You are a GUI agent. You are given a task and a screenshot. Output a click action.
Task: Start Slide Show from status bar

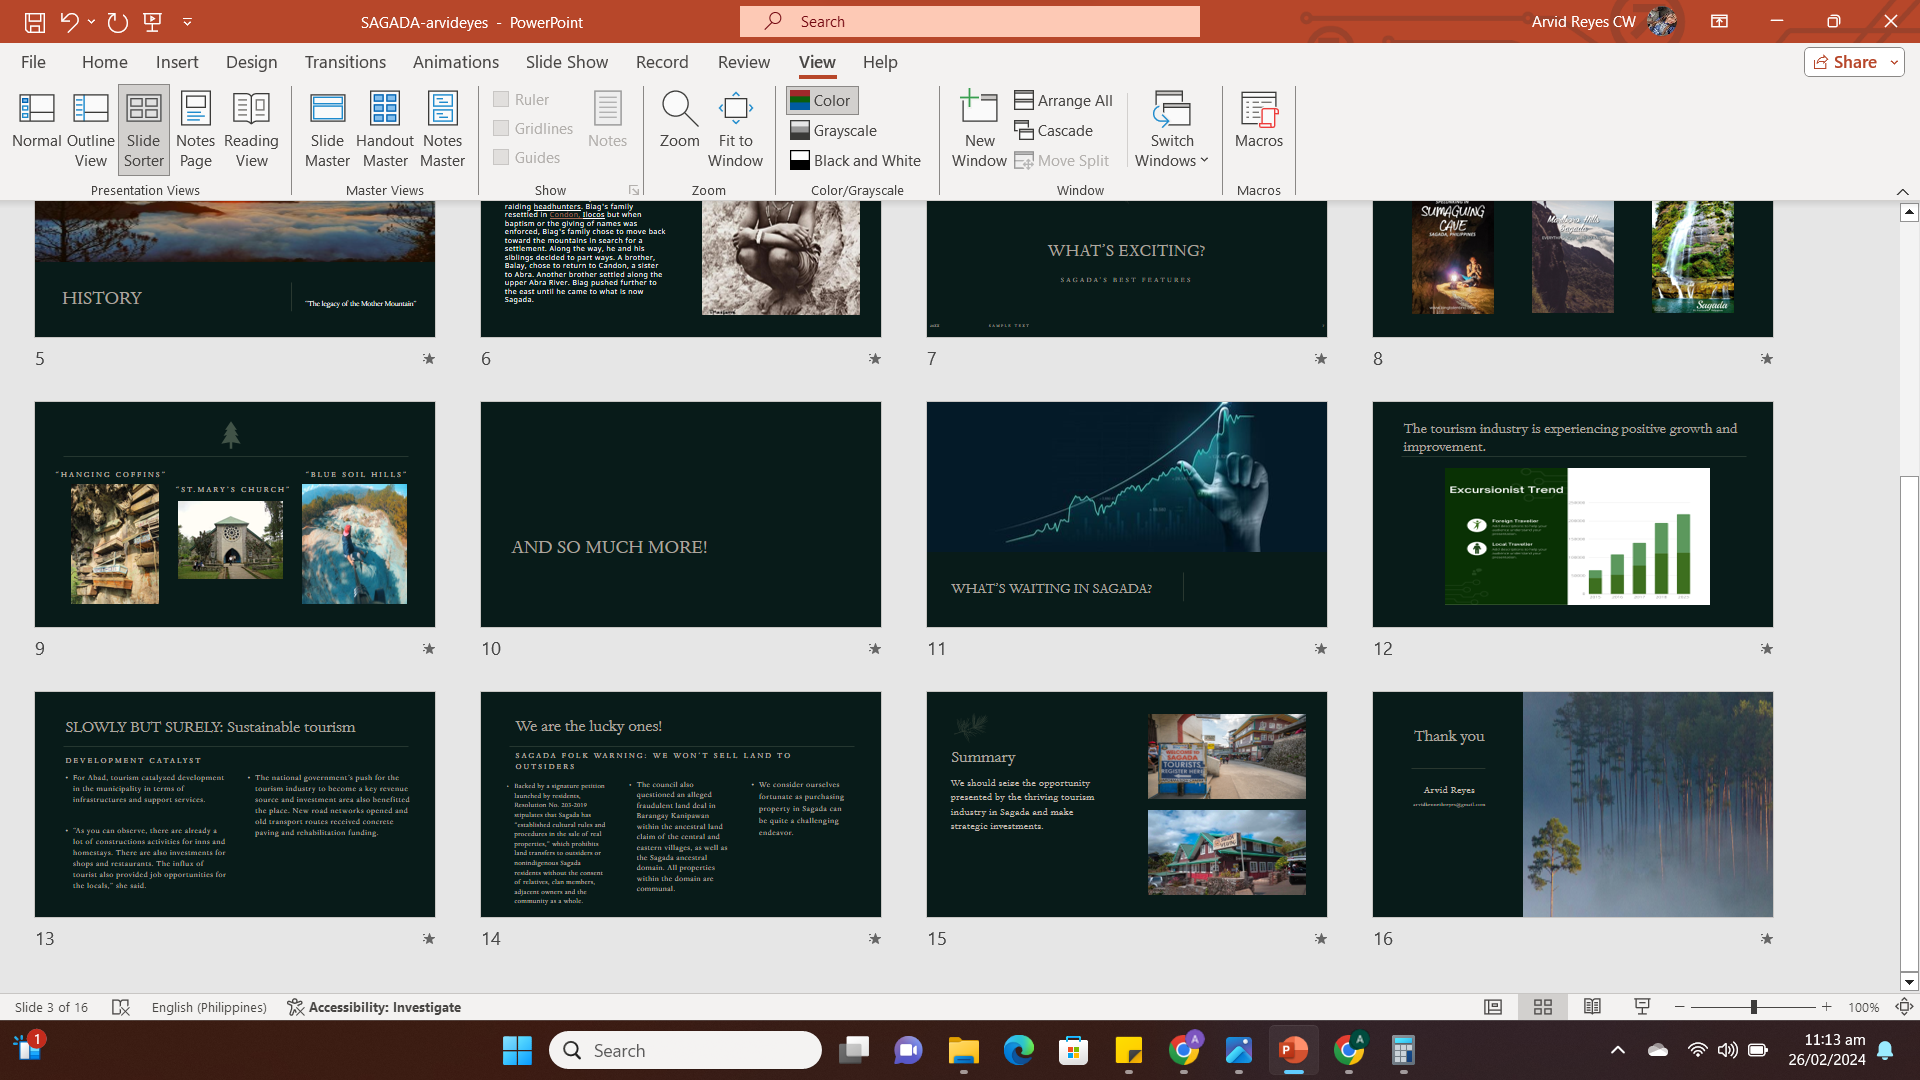tap(1642, 1007)
